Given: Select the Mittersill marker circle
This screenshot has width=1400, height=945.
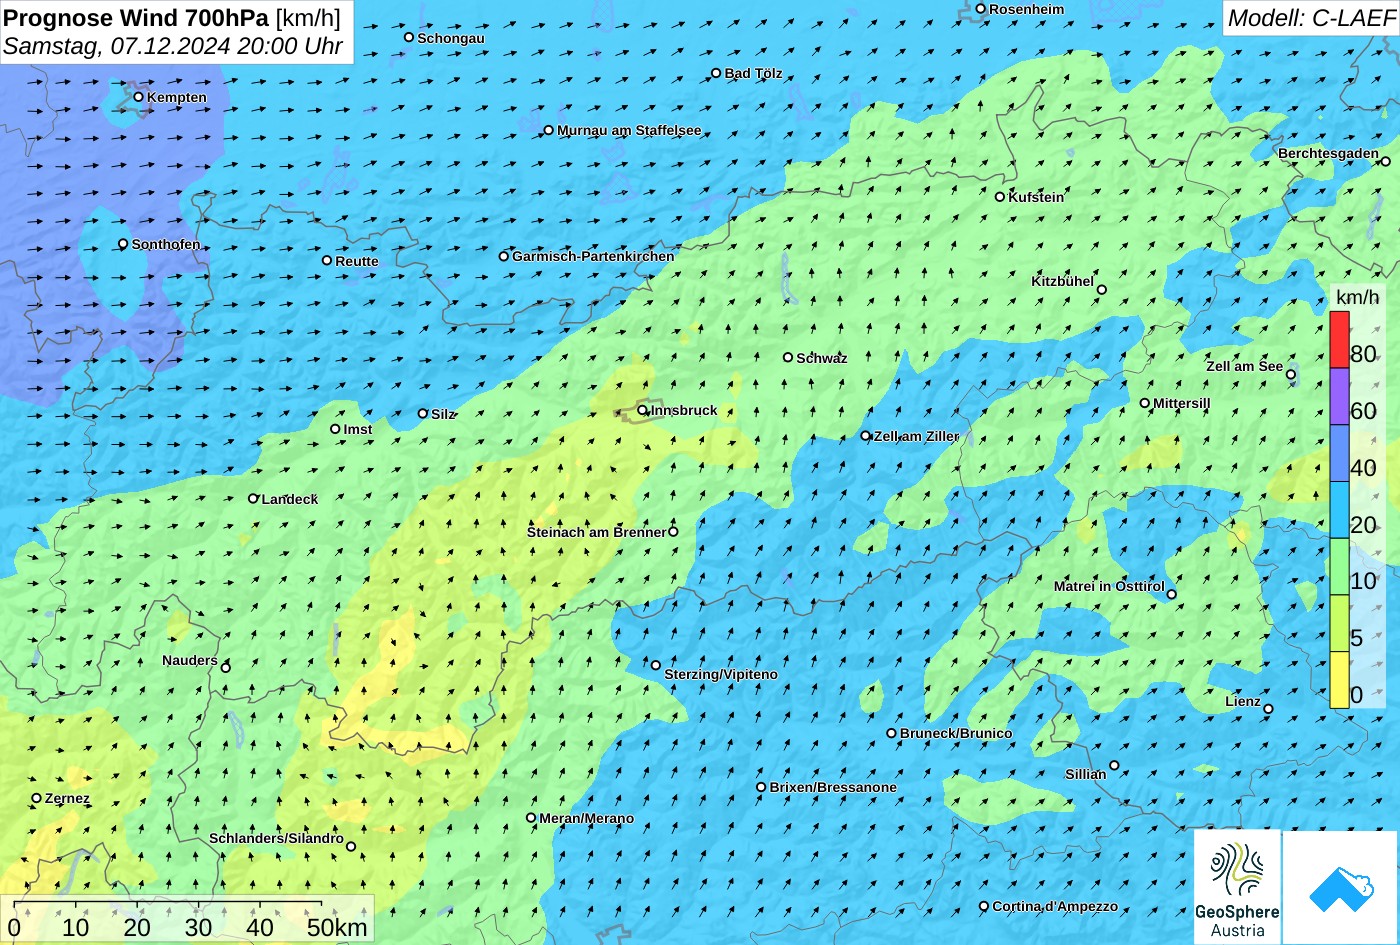Looking at the screenshot, I should point(1145,403).
